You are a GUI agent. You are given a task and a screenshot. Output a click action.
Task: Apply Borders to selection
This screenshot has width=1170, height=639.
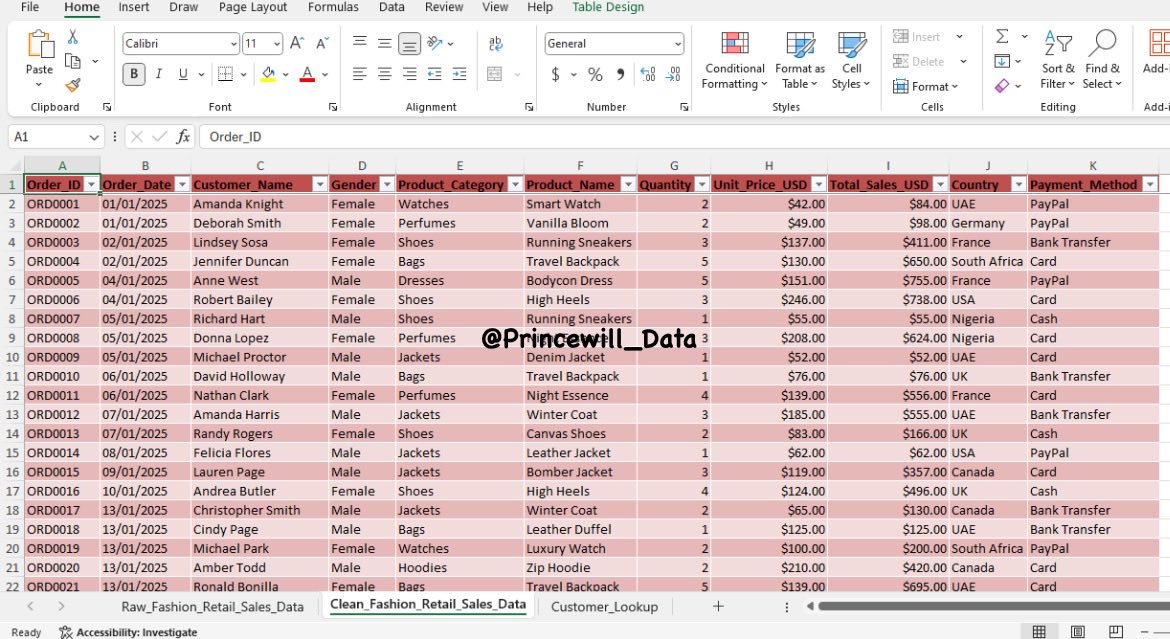pos(225,74)
